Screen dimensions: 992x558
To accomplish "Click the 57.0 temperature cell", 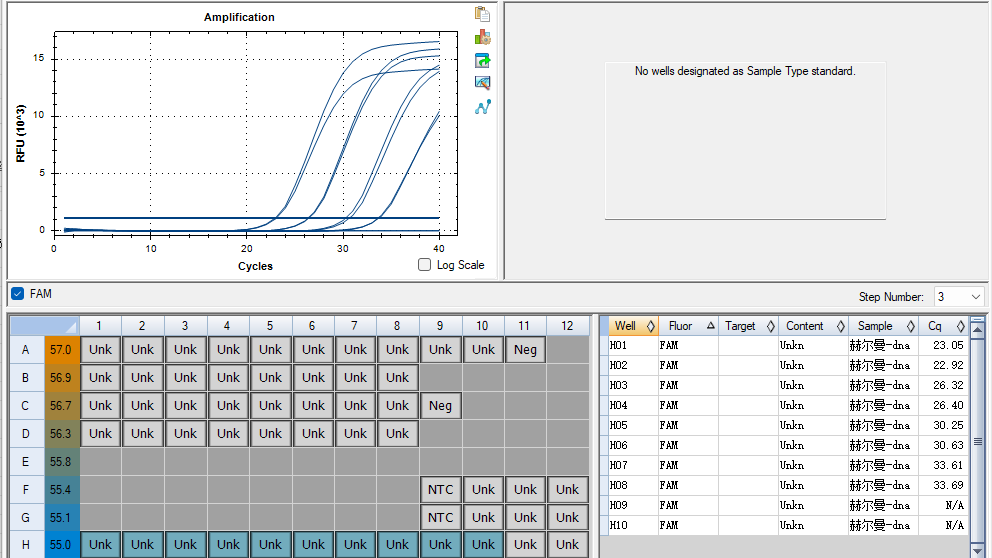I will coord(61,350).
